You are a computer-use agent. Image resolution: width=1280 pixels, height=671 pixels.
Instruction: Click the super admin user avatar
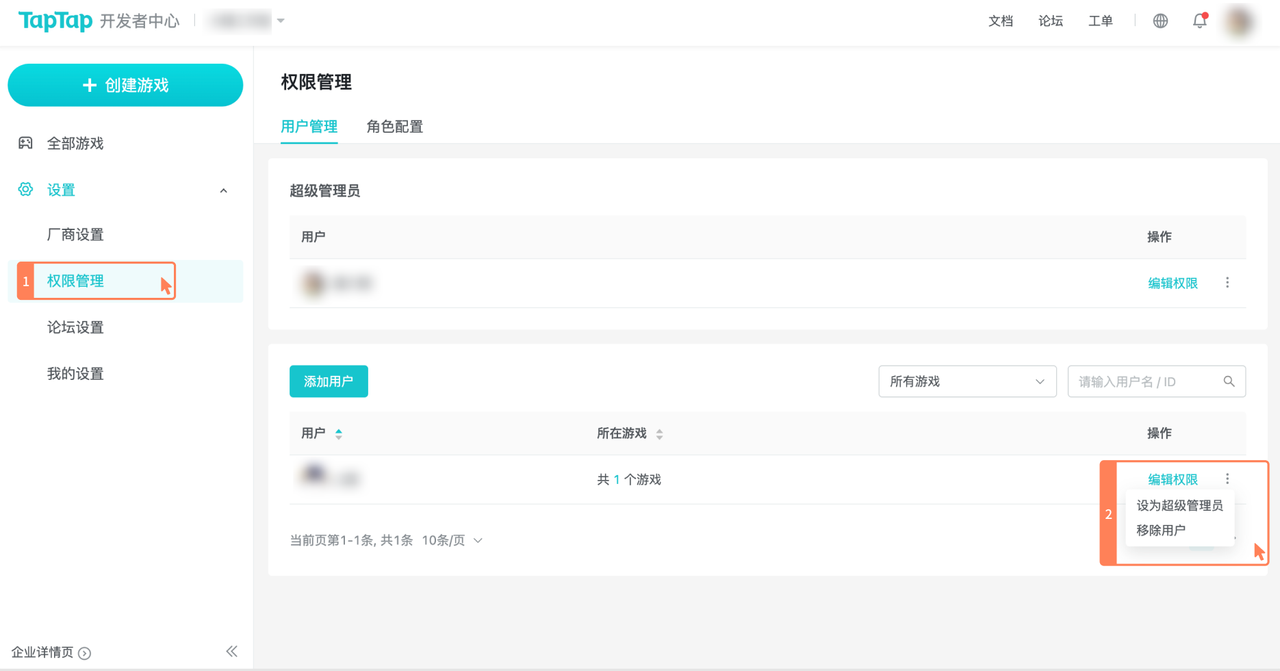(x=314, y=283)
